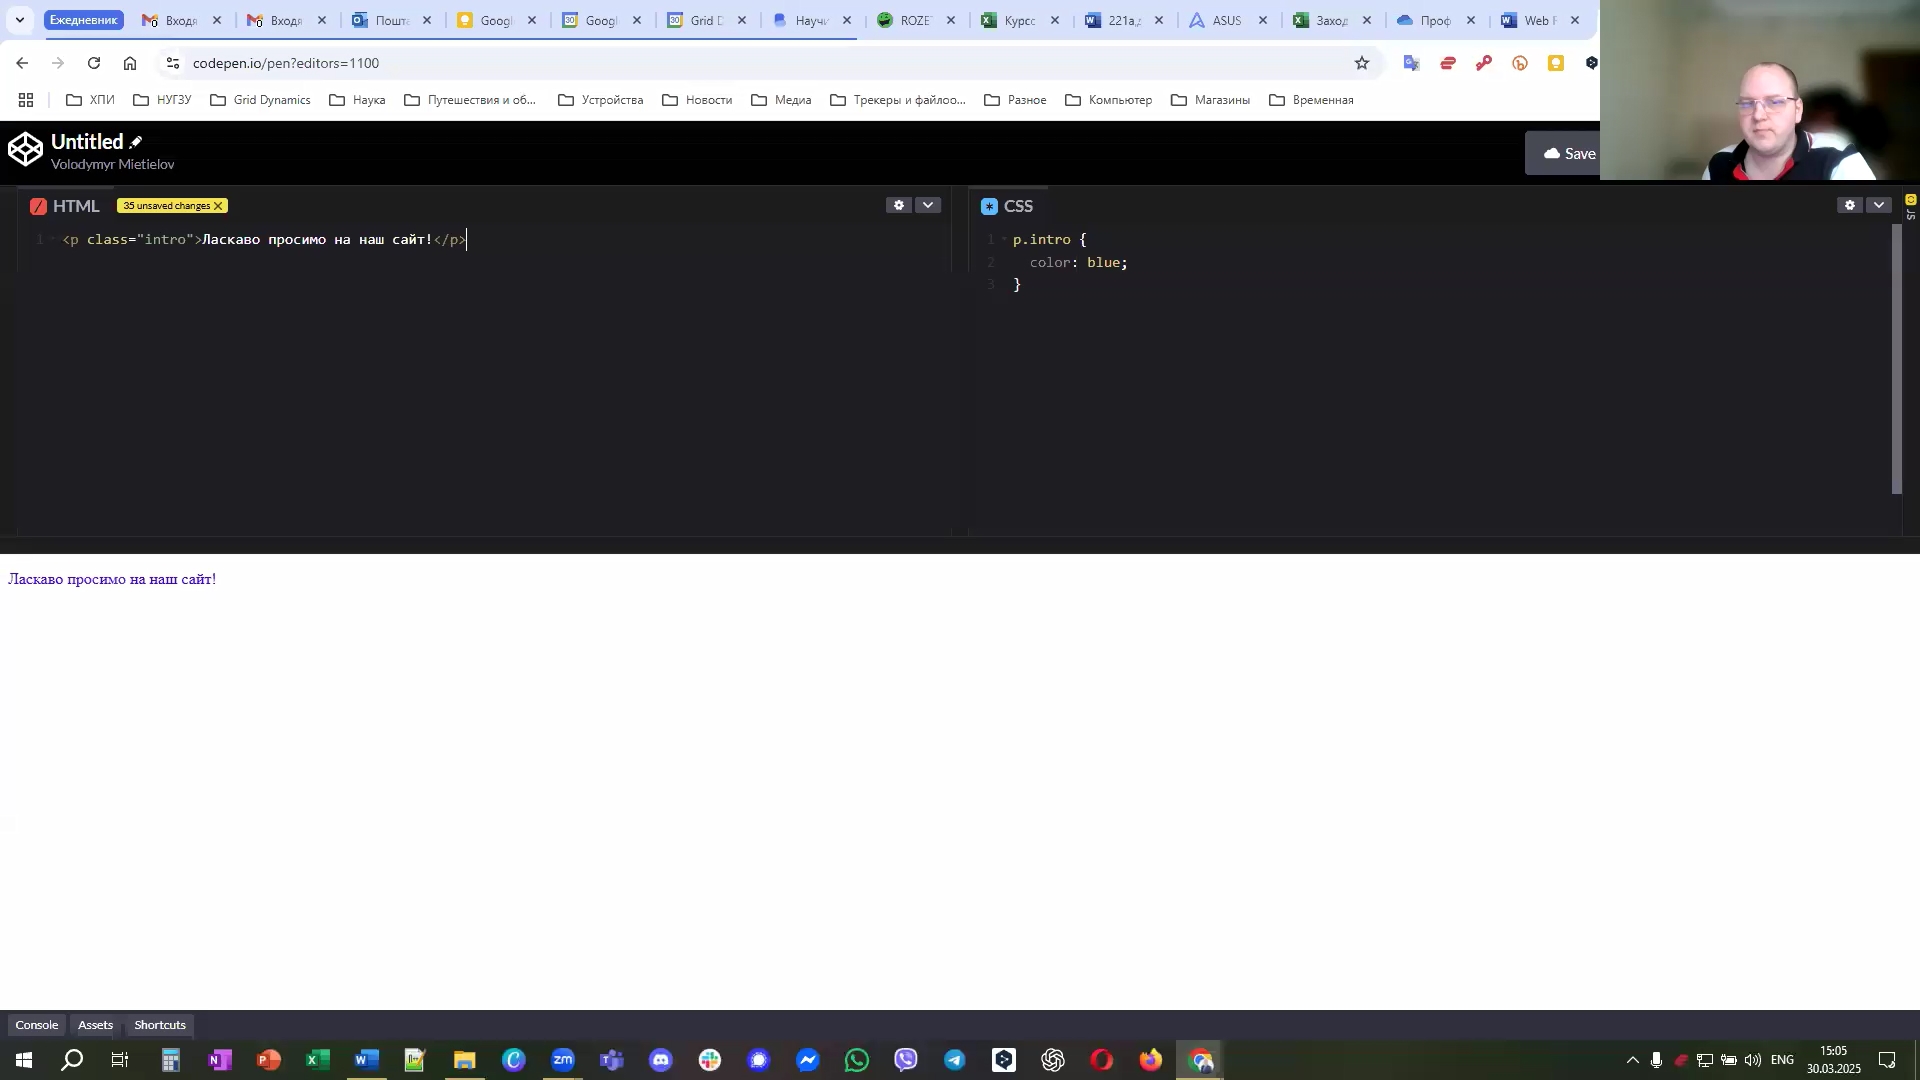
Task: Bookmark page with the star icon
Action: (x=1362, y=63)
